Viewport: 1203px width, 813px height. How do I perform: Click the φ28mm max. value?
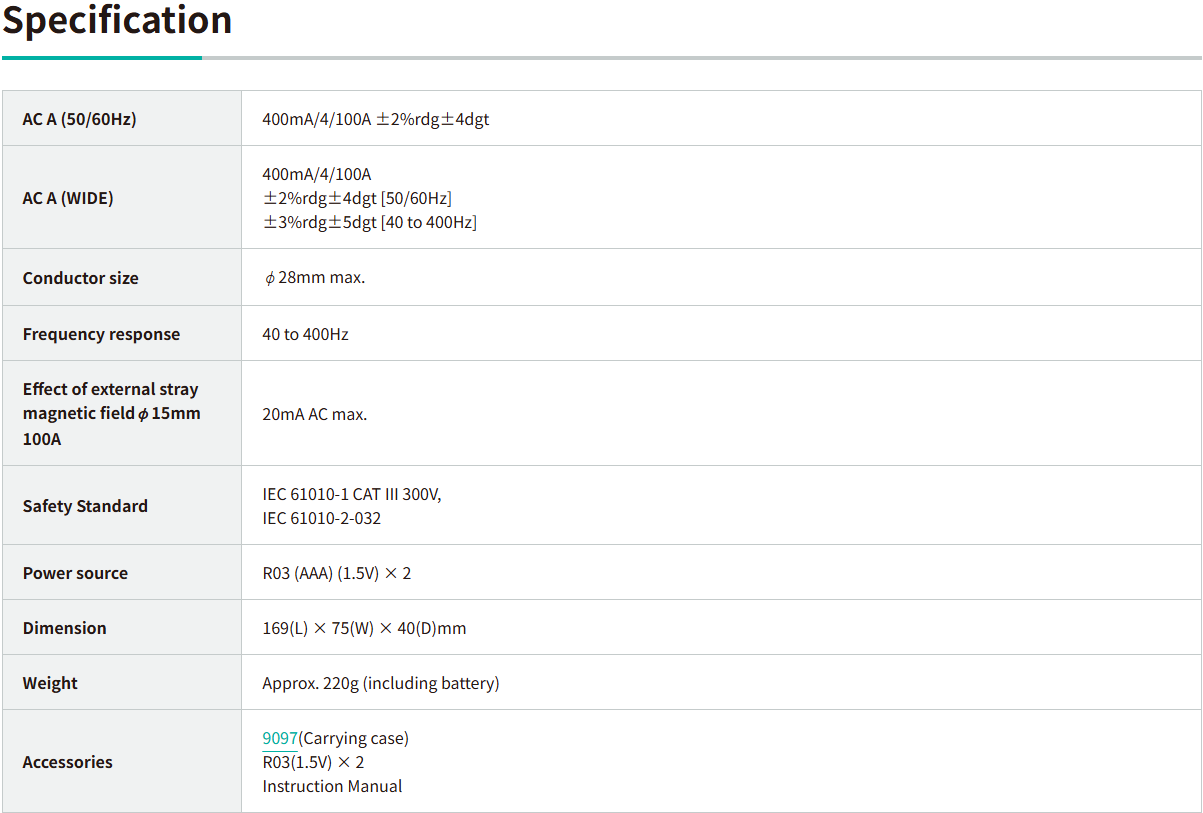click(x=314, y=278)
